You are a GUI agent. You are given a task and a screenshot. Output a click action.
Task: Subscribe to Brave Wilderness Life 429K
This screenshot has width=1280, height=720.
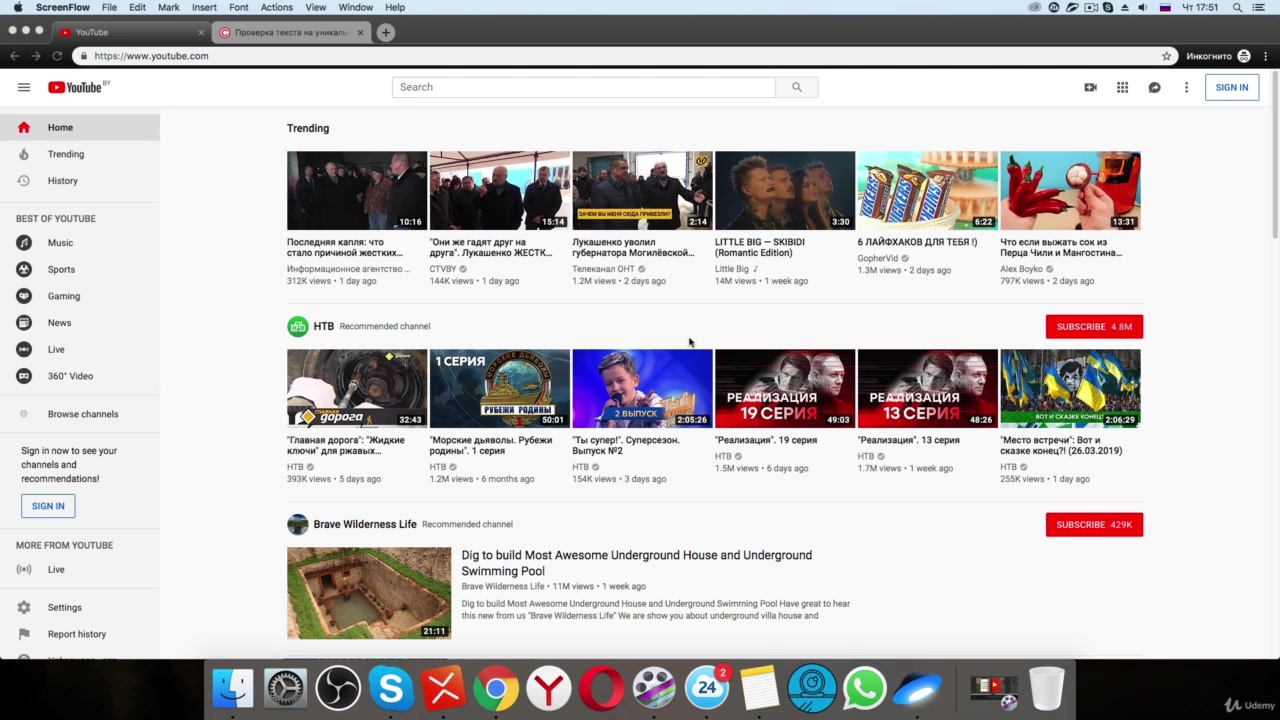pos(1094,524)
